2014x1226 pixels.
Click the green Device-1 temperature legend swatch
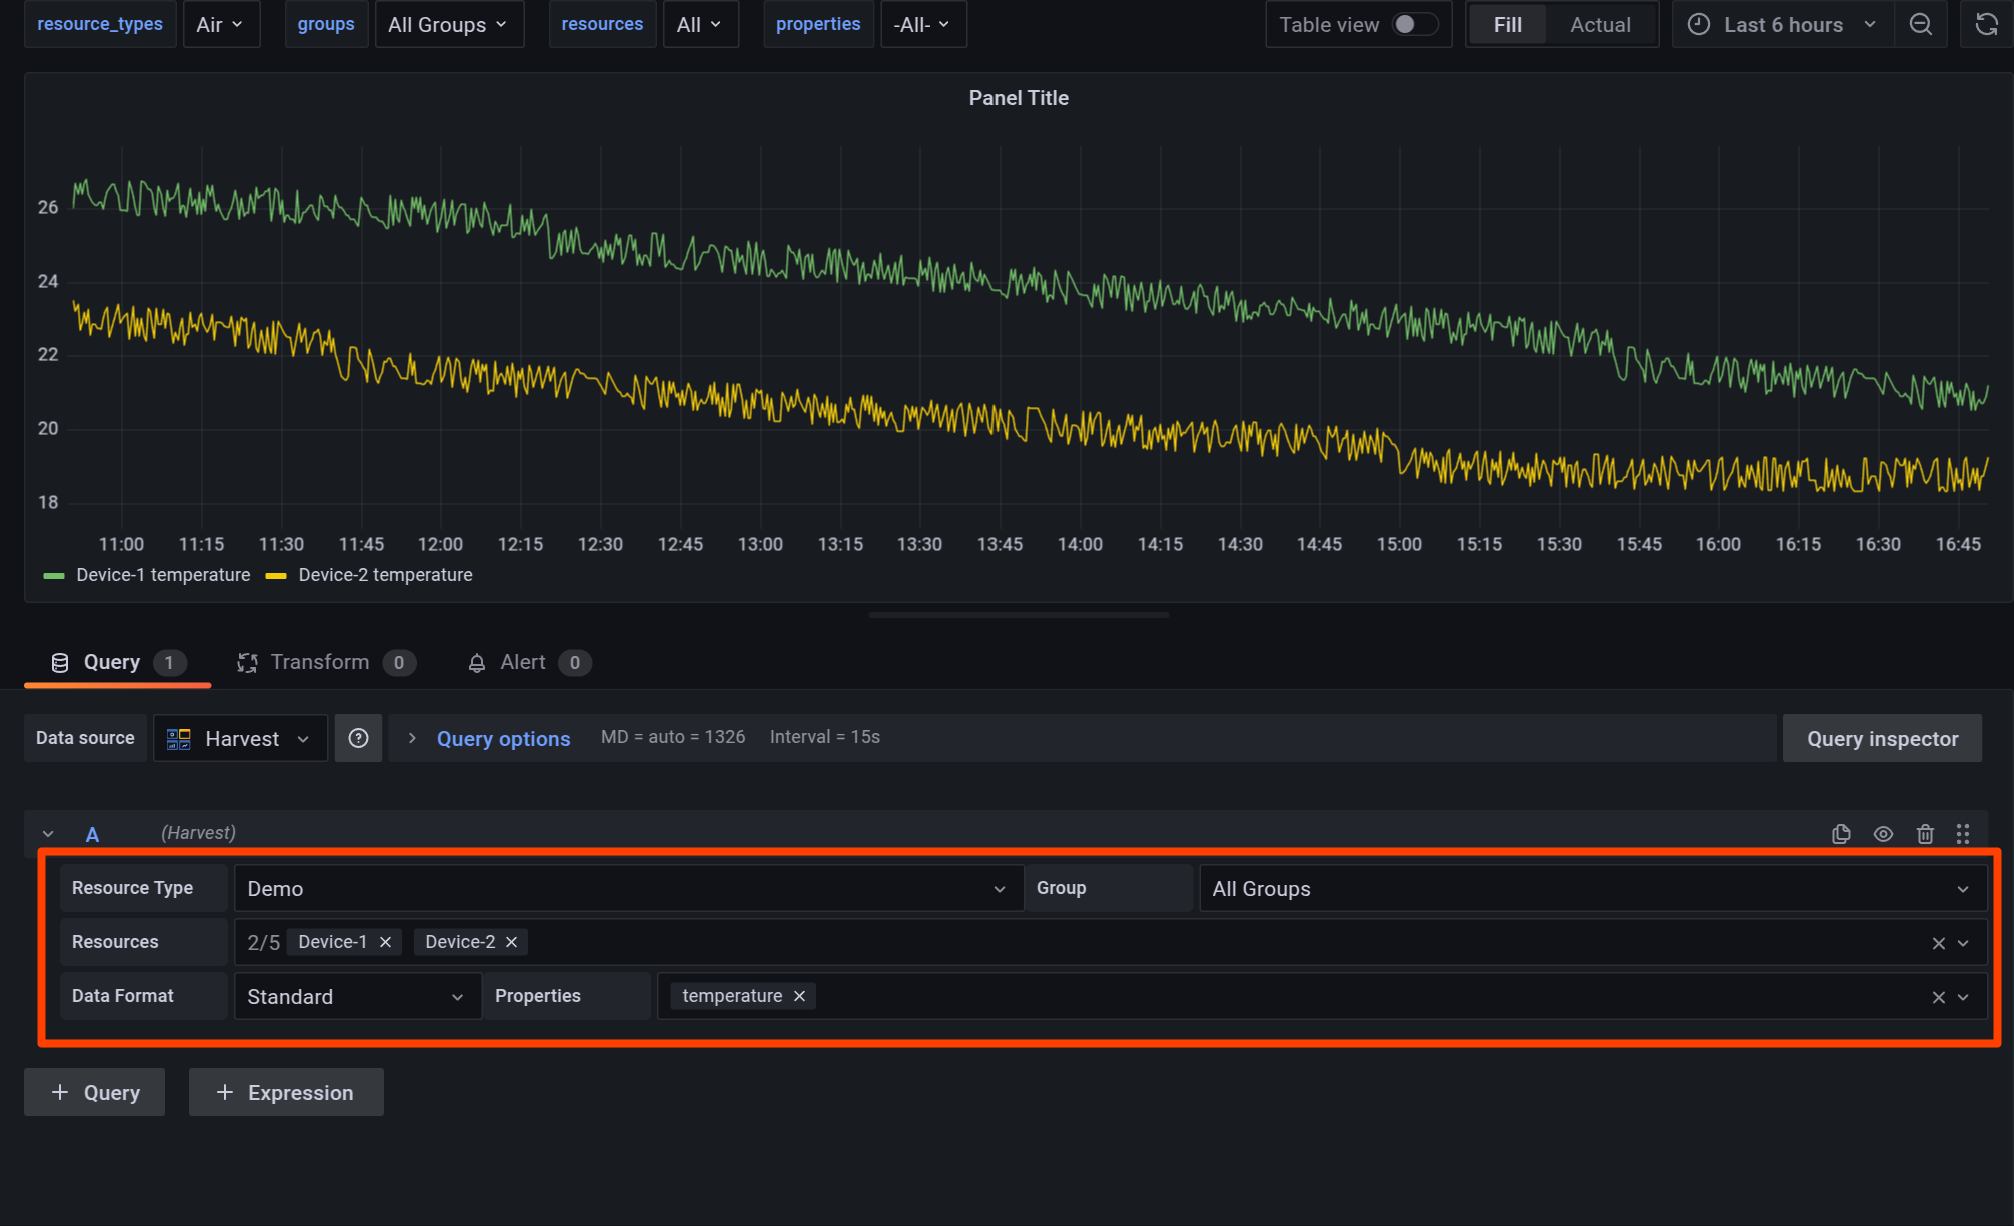[52, 575]
